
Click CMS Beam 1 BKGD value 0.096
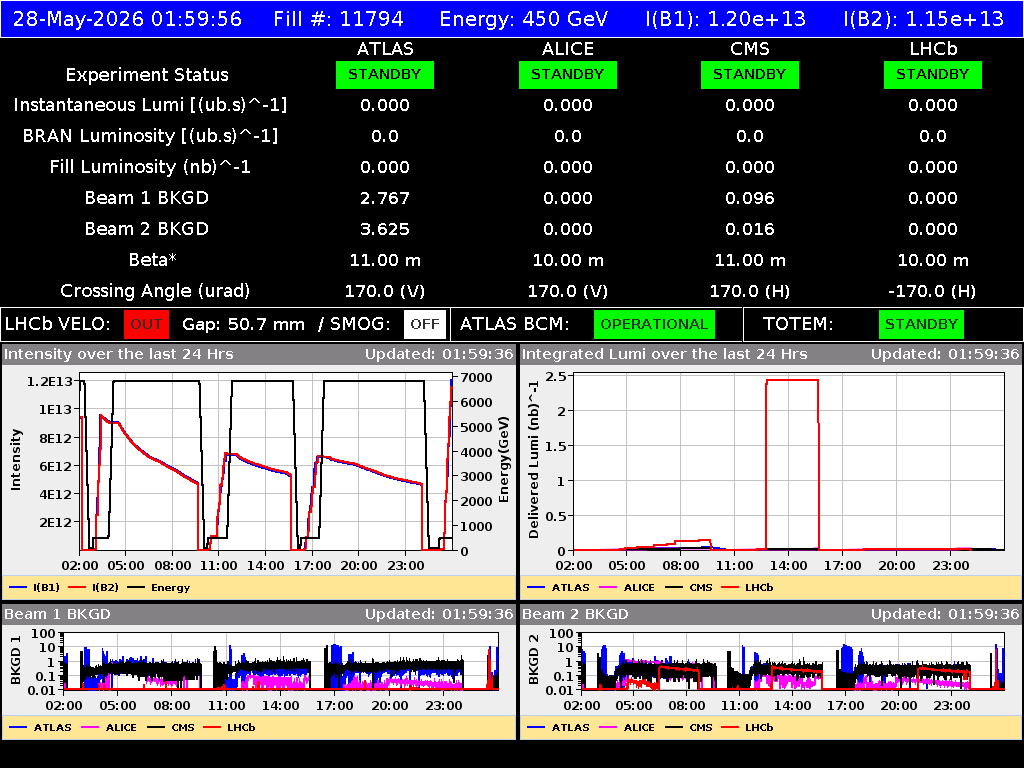click(750, 198)
